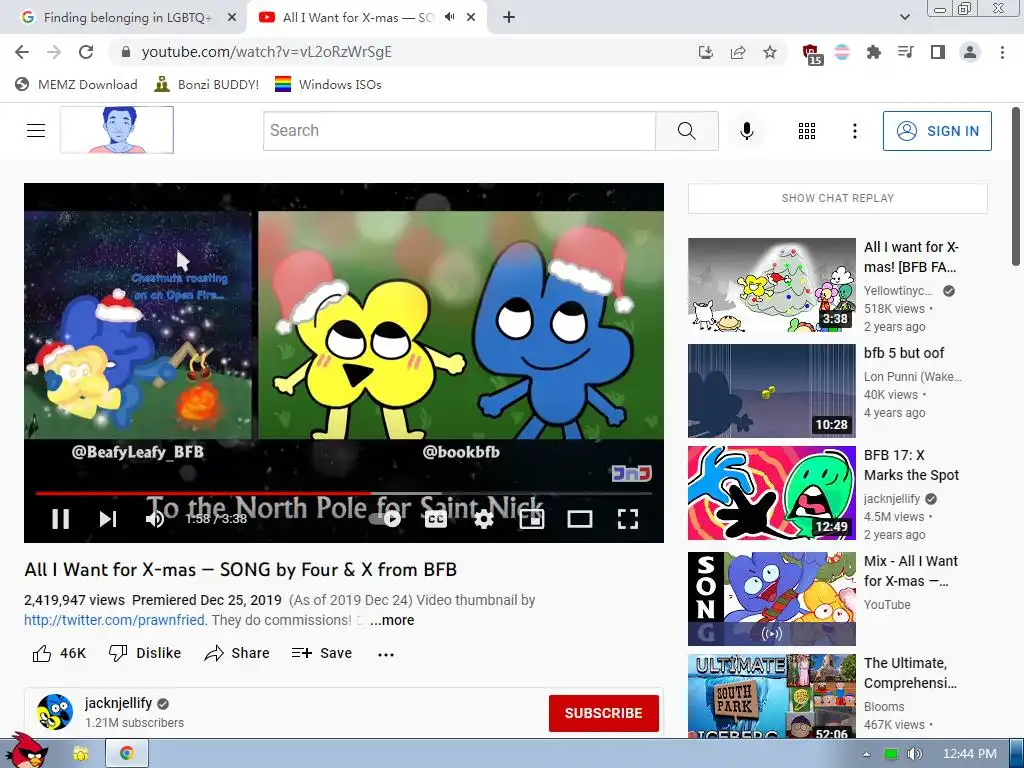Share this page icon in address bar
The width and height of the screenshot is (1024, 768).
[x=738, y=52]
